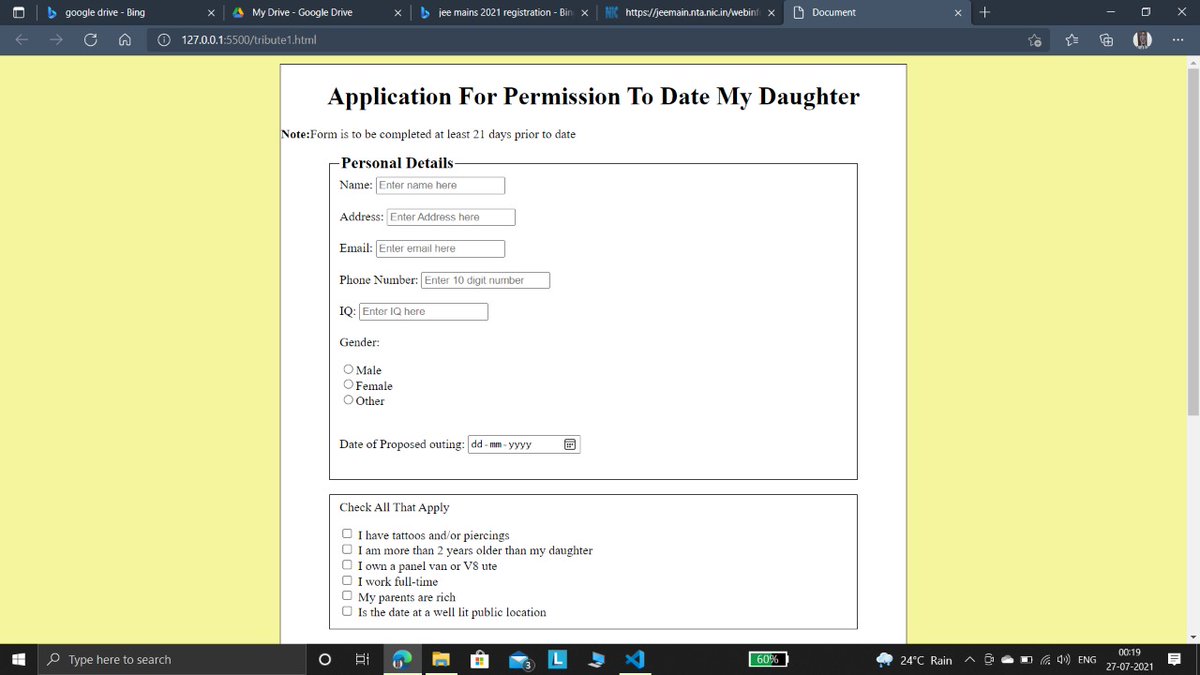Viewport: 1200px width, 675px height.
Task: Open the tab actions menu icon
Action: tap(20, 12)
